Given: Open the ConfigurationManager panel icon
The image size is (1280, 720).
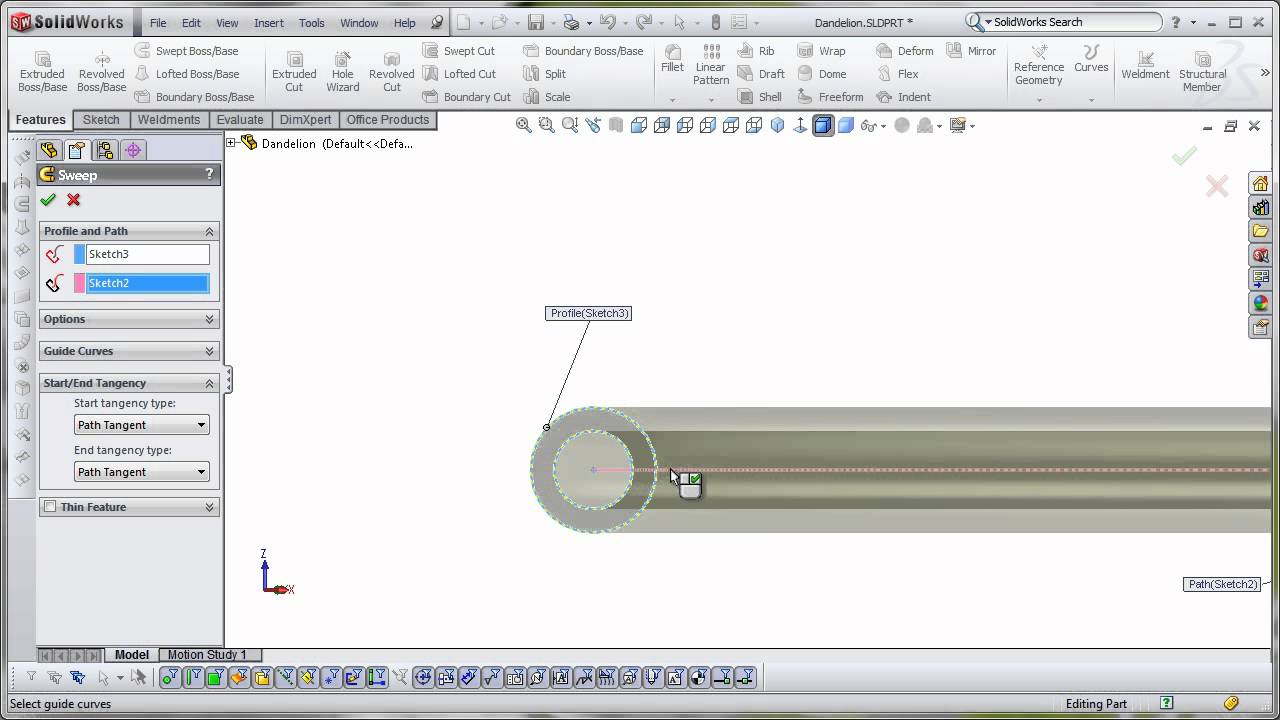Looking at the screenshot, I should (105, 150).
